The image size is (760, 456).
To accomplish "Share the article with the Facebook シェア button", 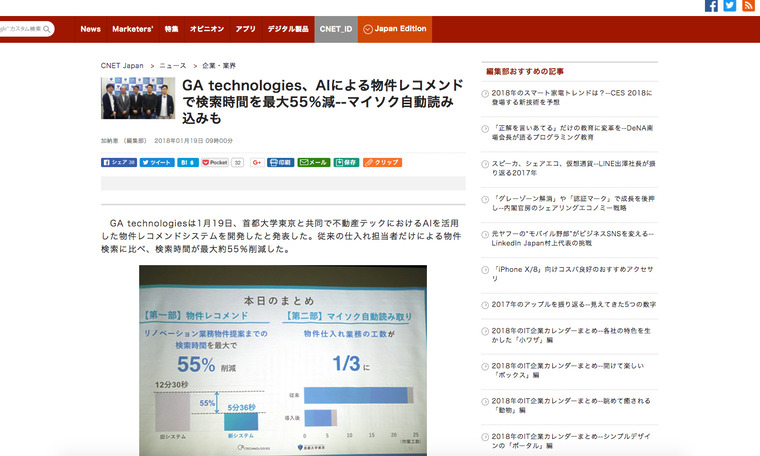I will [119, 162].
